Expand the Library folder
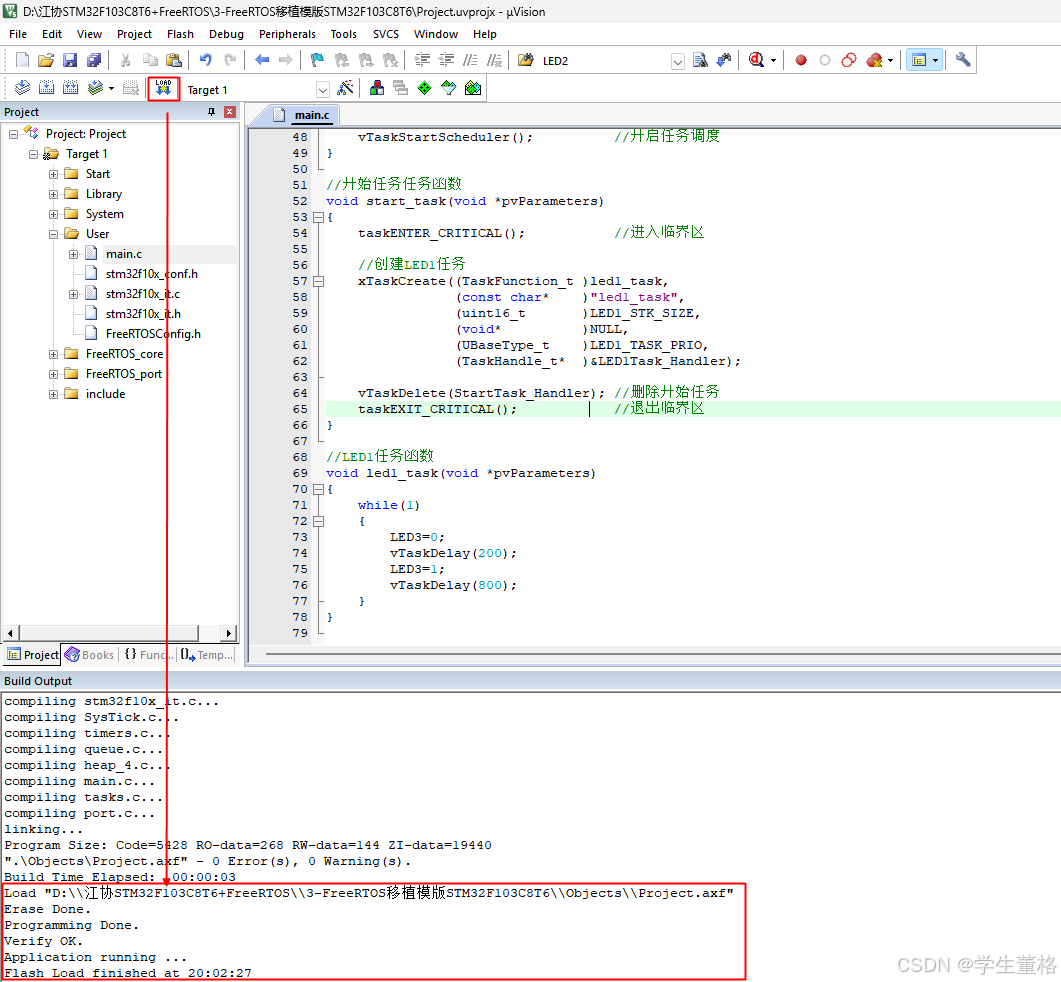 (53, 194)
